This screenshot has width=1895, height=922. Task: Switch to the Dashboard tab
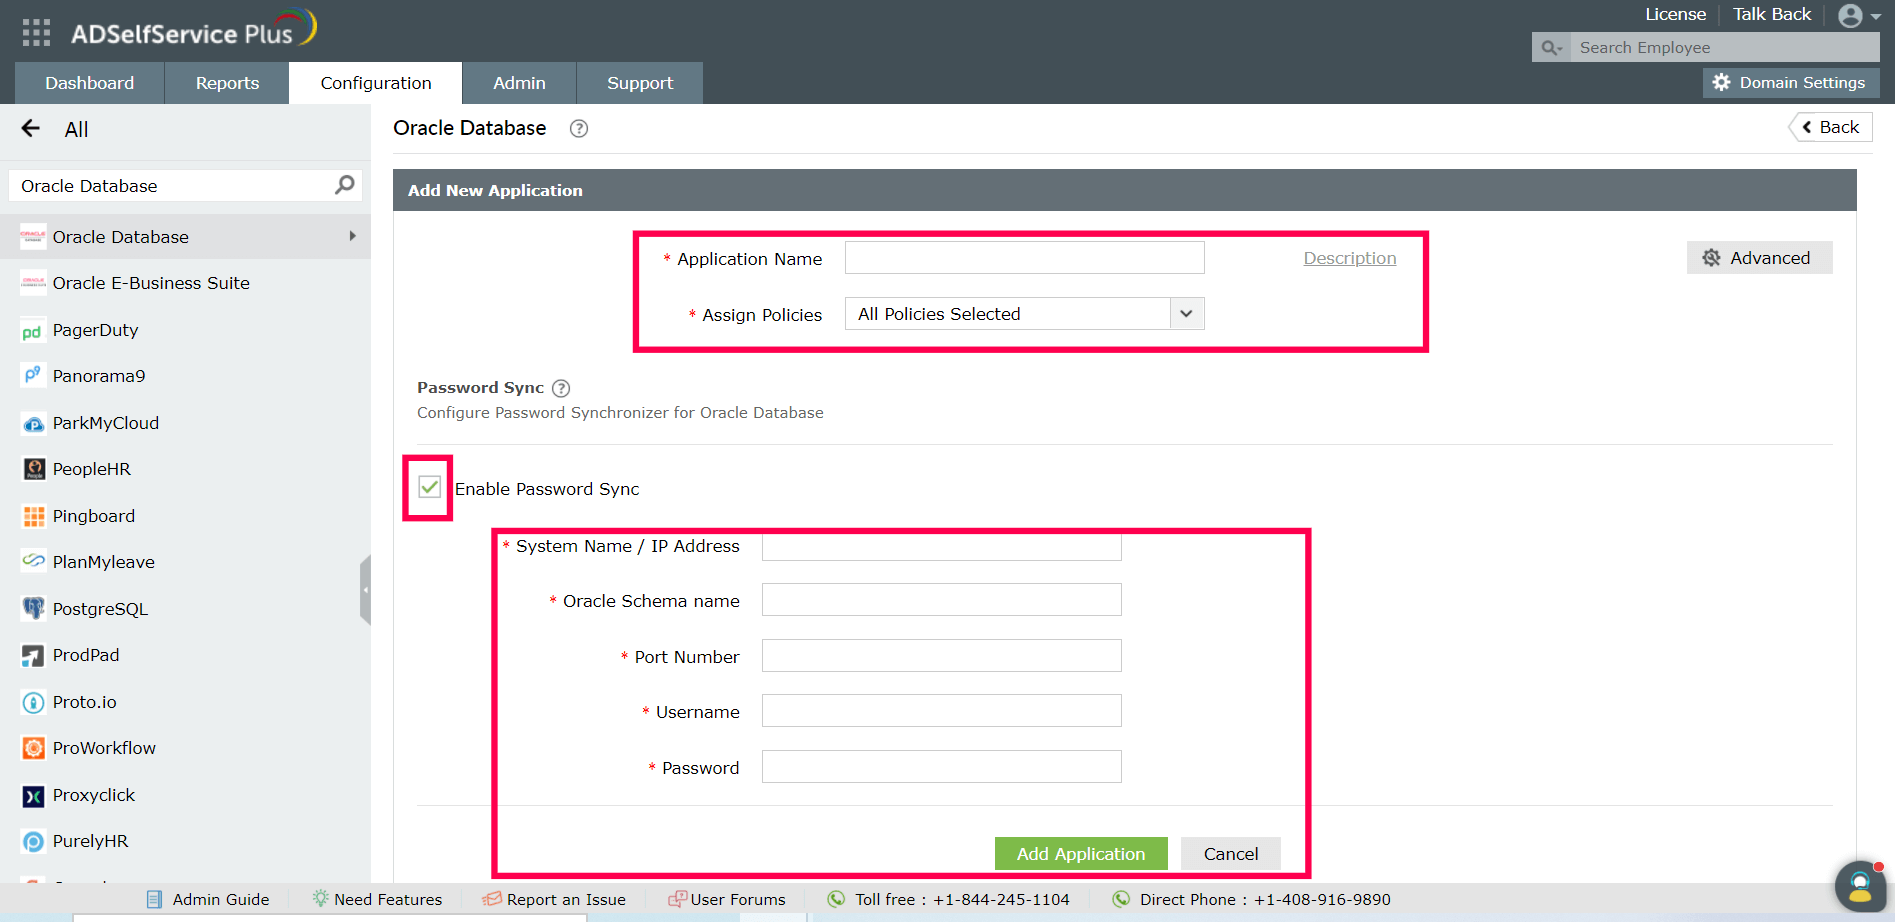tap(90, 83)
